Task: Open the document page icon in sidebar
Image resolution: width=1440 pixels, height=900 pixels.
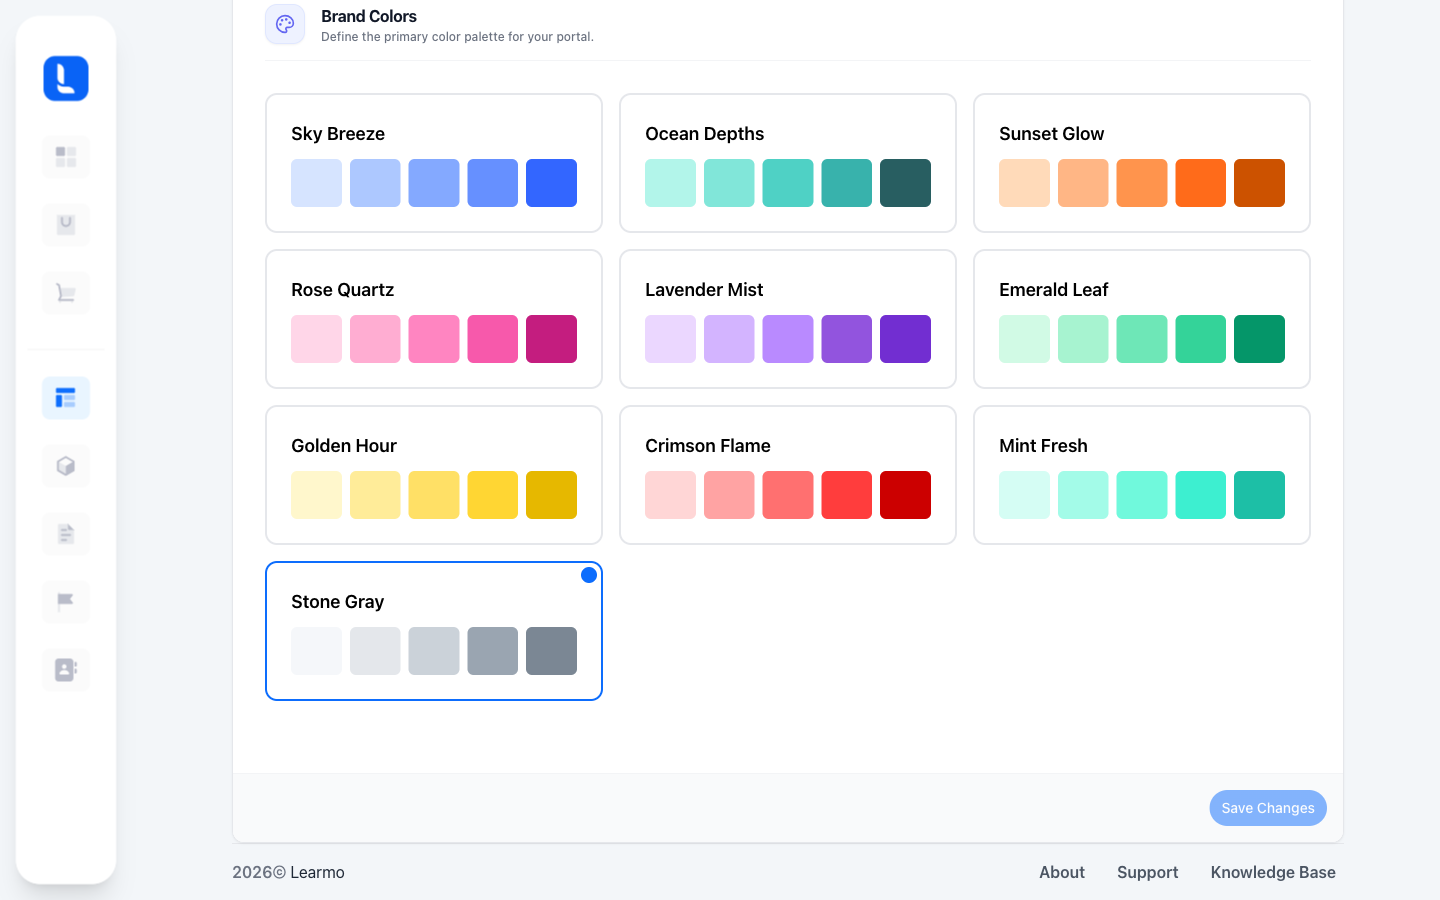Action: [x=66, y=534]
